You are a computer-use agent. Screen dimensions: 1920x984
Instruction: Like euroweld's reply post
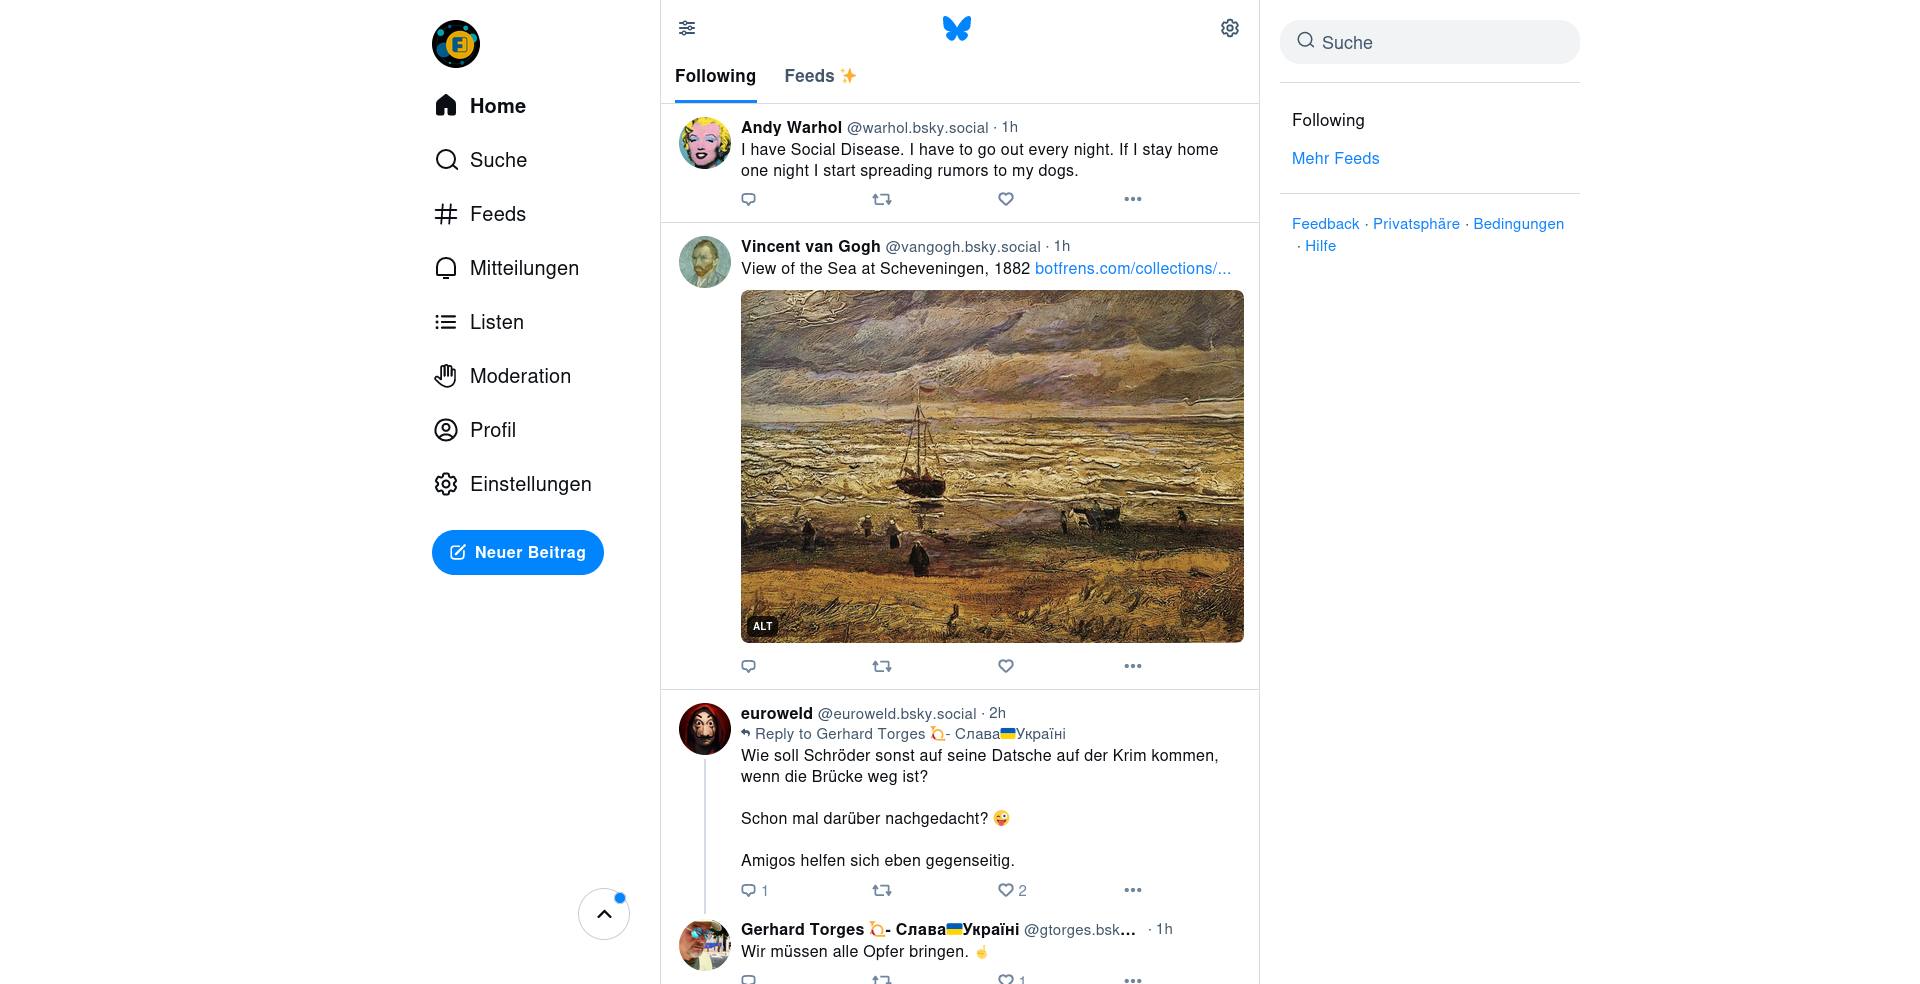pyautogui.click(x=1006, y=890)
